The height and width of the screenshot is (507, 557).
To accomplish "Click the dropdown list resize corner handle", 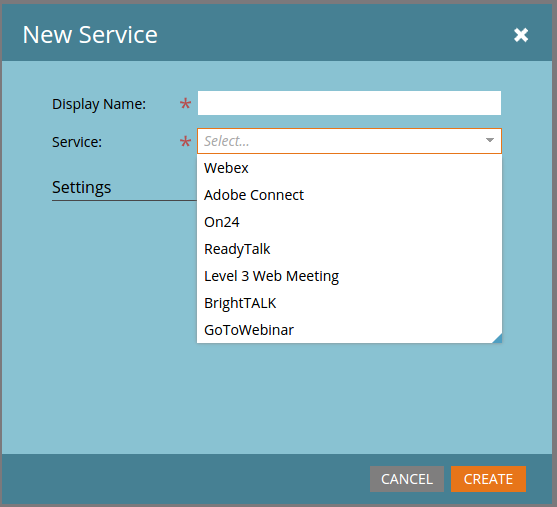I will tap(498, 339).
